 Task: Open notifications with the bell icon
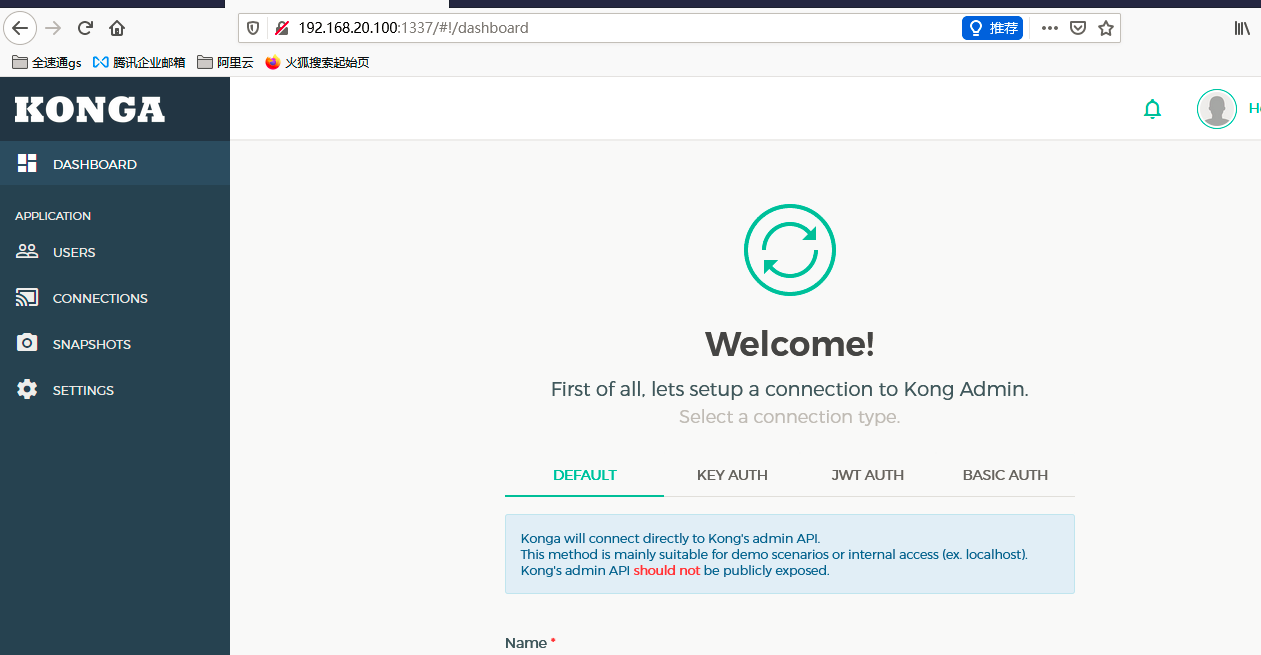[1153, 109]
